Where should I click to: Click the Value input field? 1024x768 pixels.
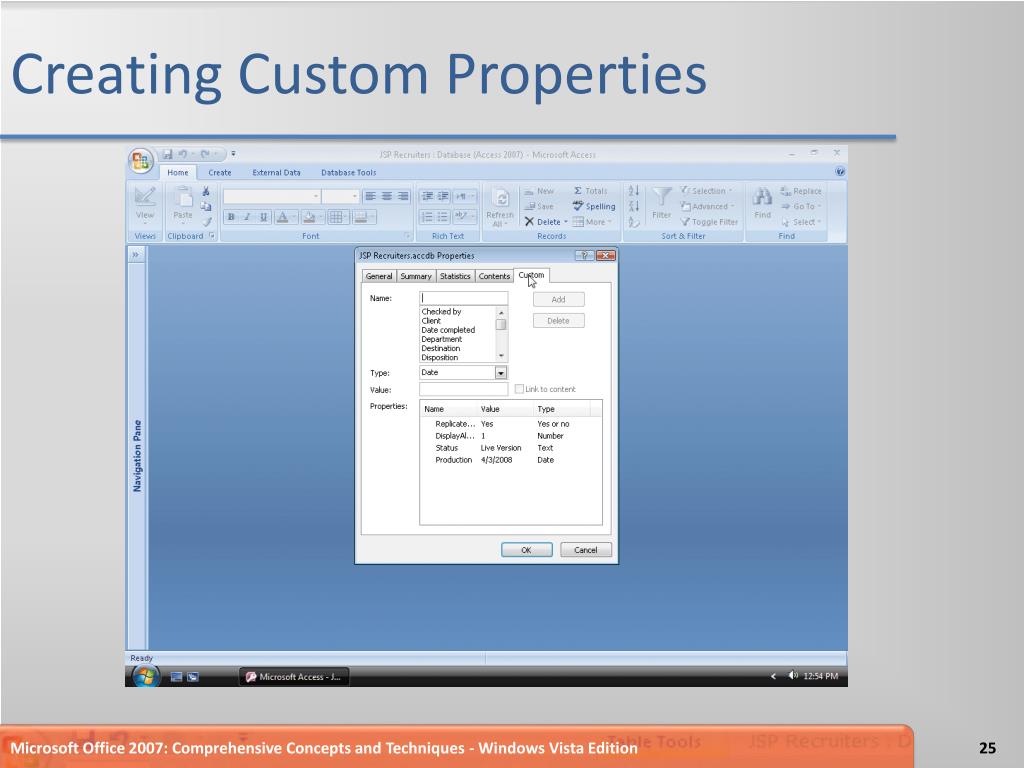[x=464, y=389]
